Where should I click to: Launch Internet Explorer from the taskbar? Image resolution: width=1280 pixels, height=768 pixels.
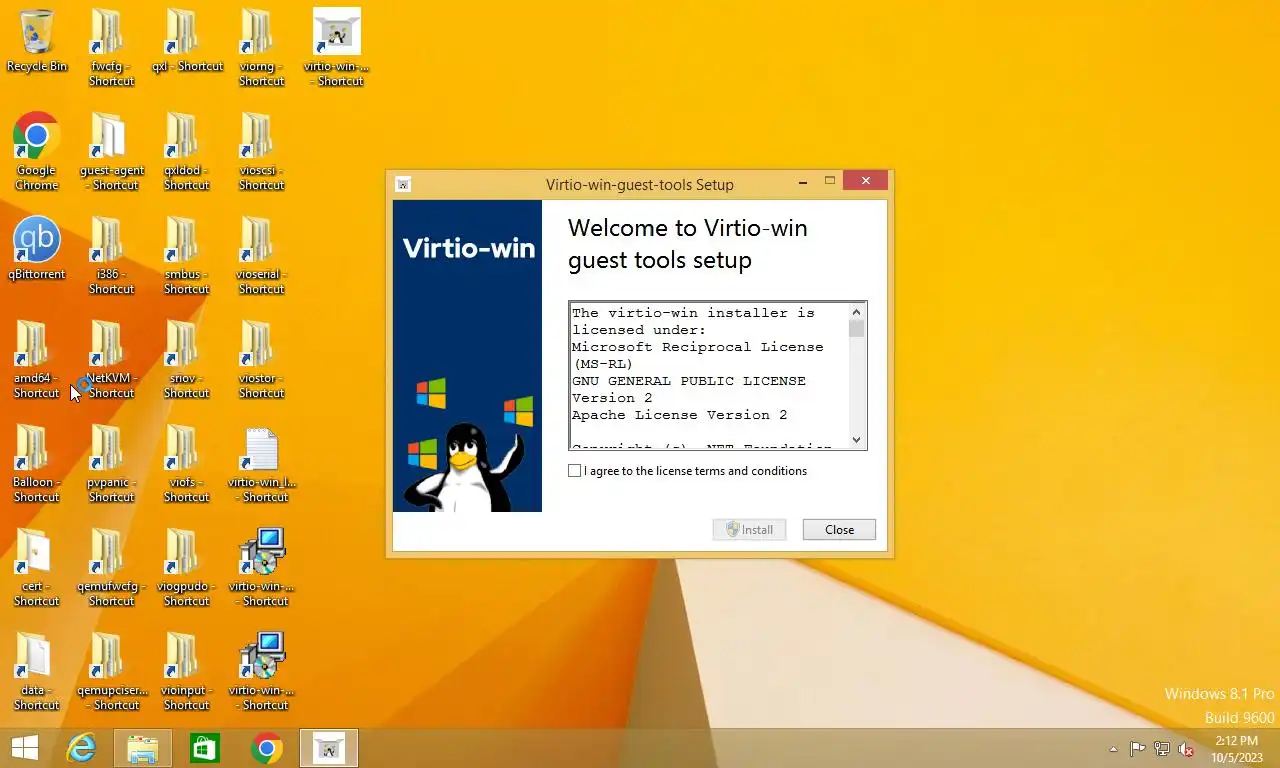click(x=81, y=748)
